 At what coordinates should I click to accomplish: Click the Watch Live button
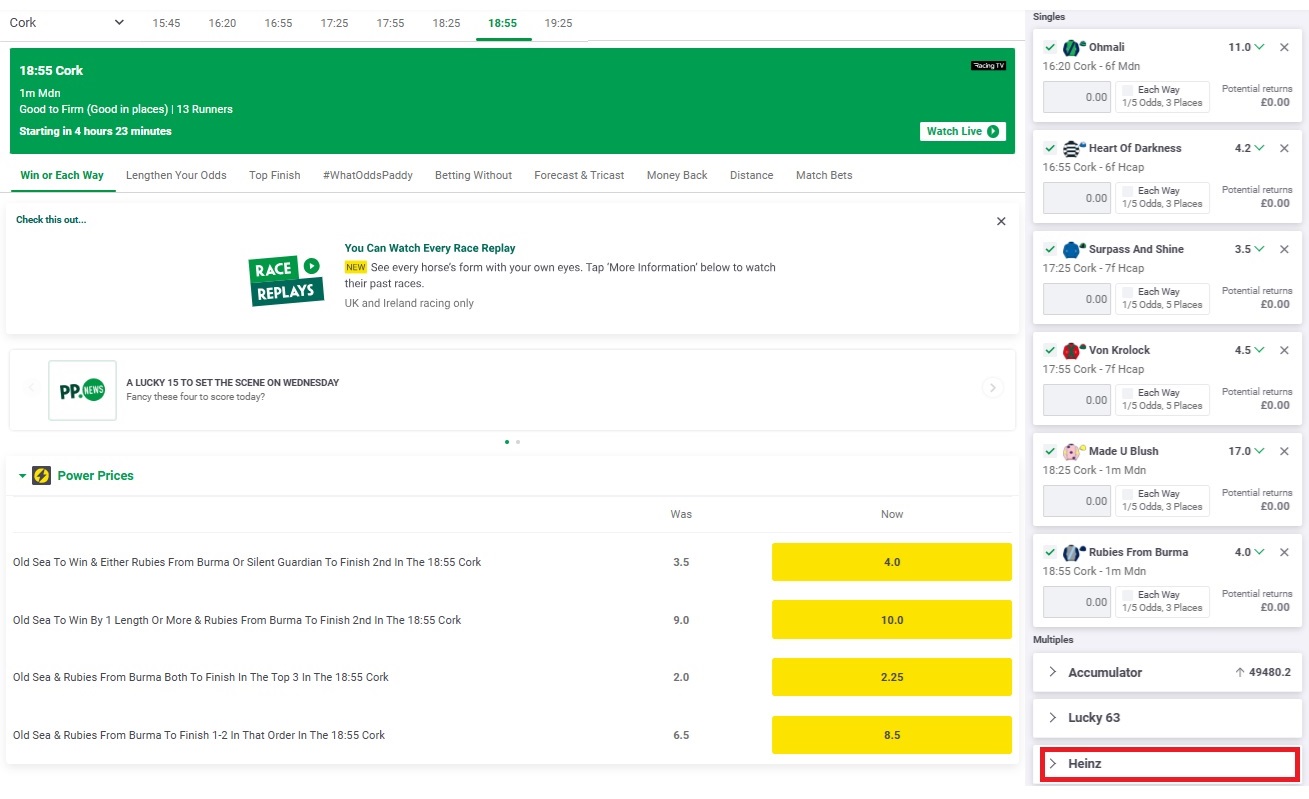tap(962, 131)
